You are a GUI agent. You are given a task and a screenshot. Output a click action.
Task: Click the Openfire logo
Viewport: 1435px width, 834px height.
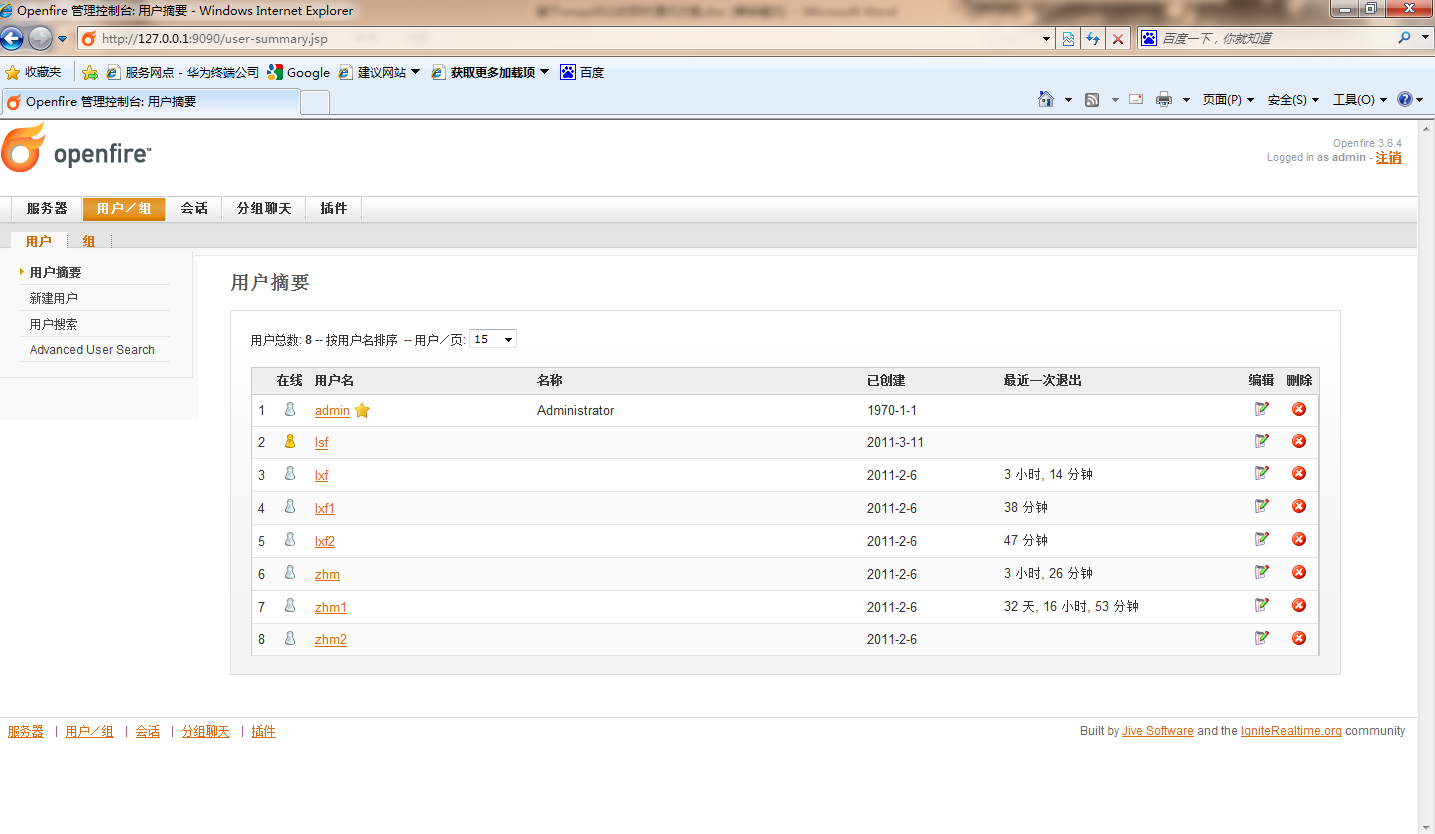[76, 148]
